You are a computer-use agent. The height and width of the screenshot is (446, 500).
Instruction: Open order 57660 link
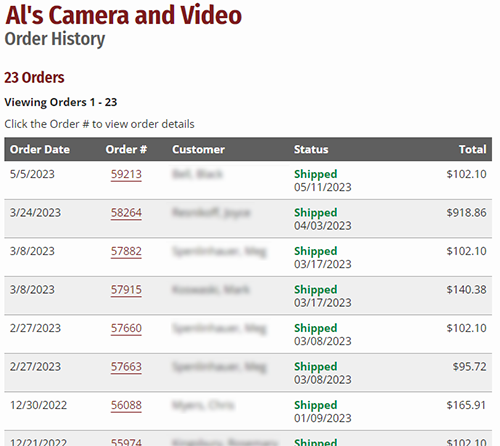point(126,328)
